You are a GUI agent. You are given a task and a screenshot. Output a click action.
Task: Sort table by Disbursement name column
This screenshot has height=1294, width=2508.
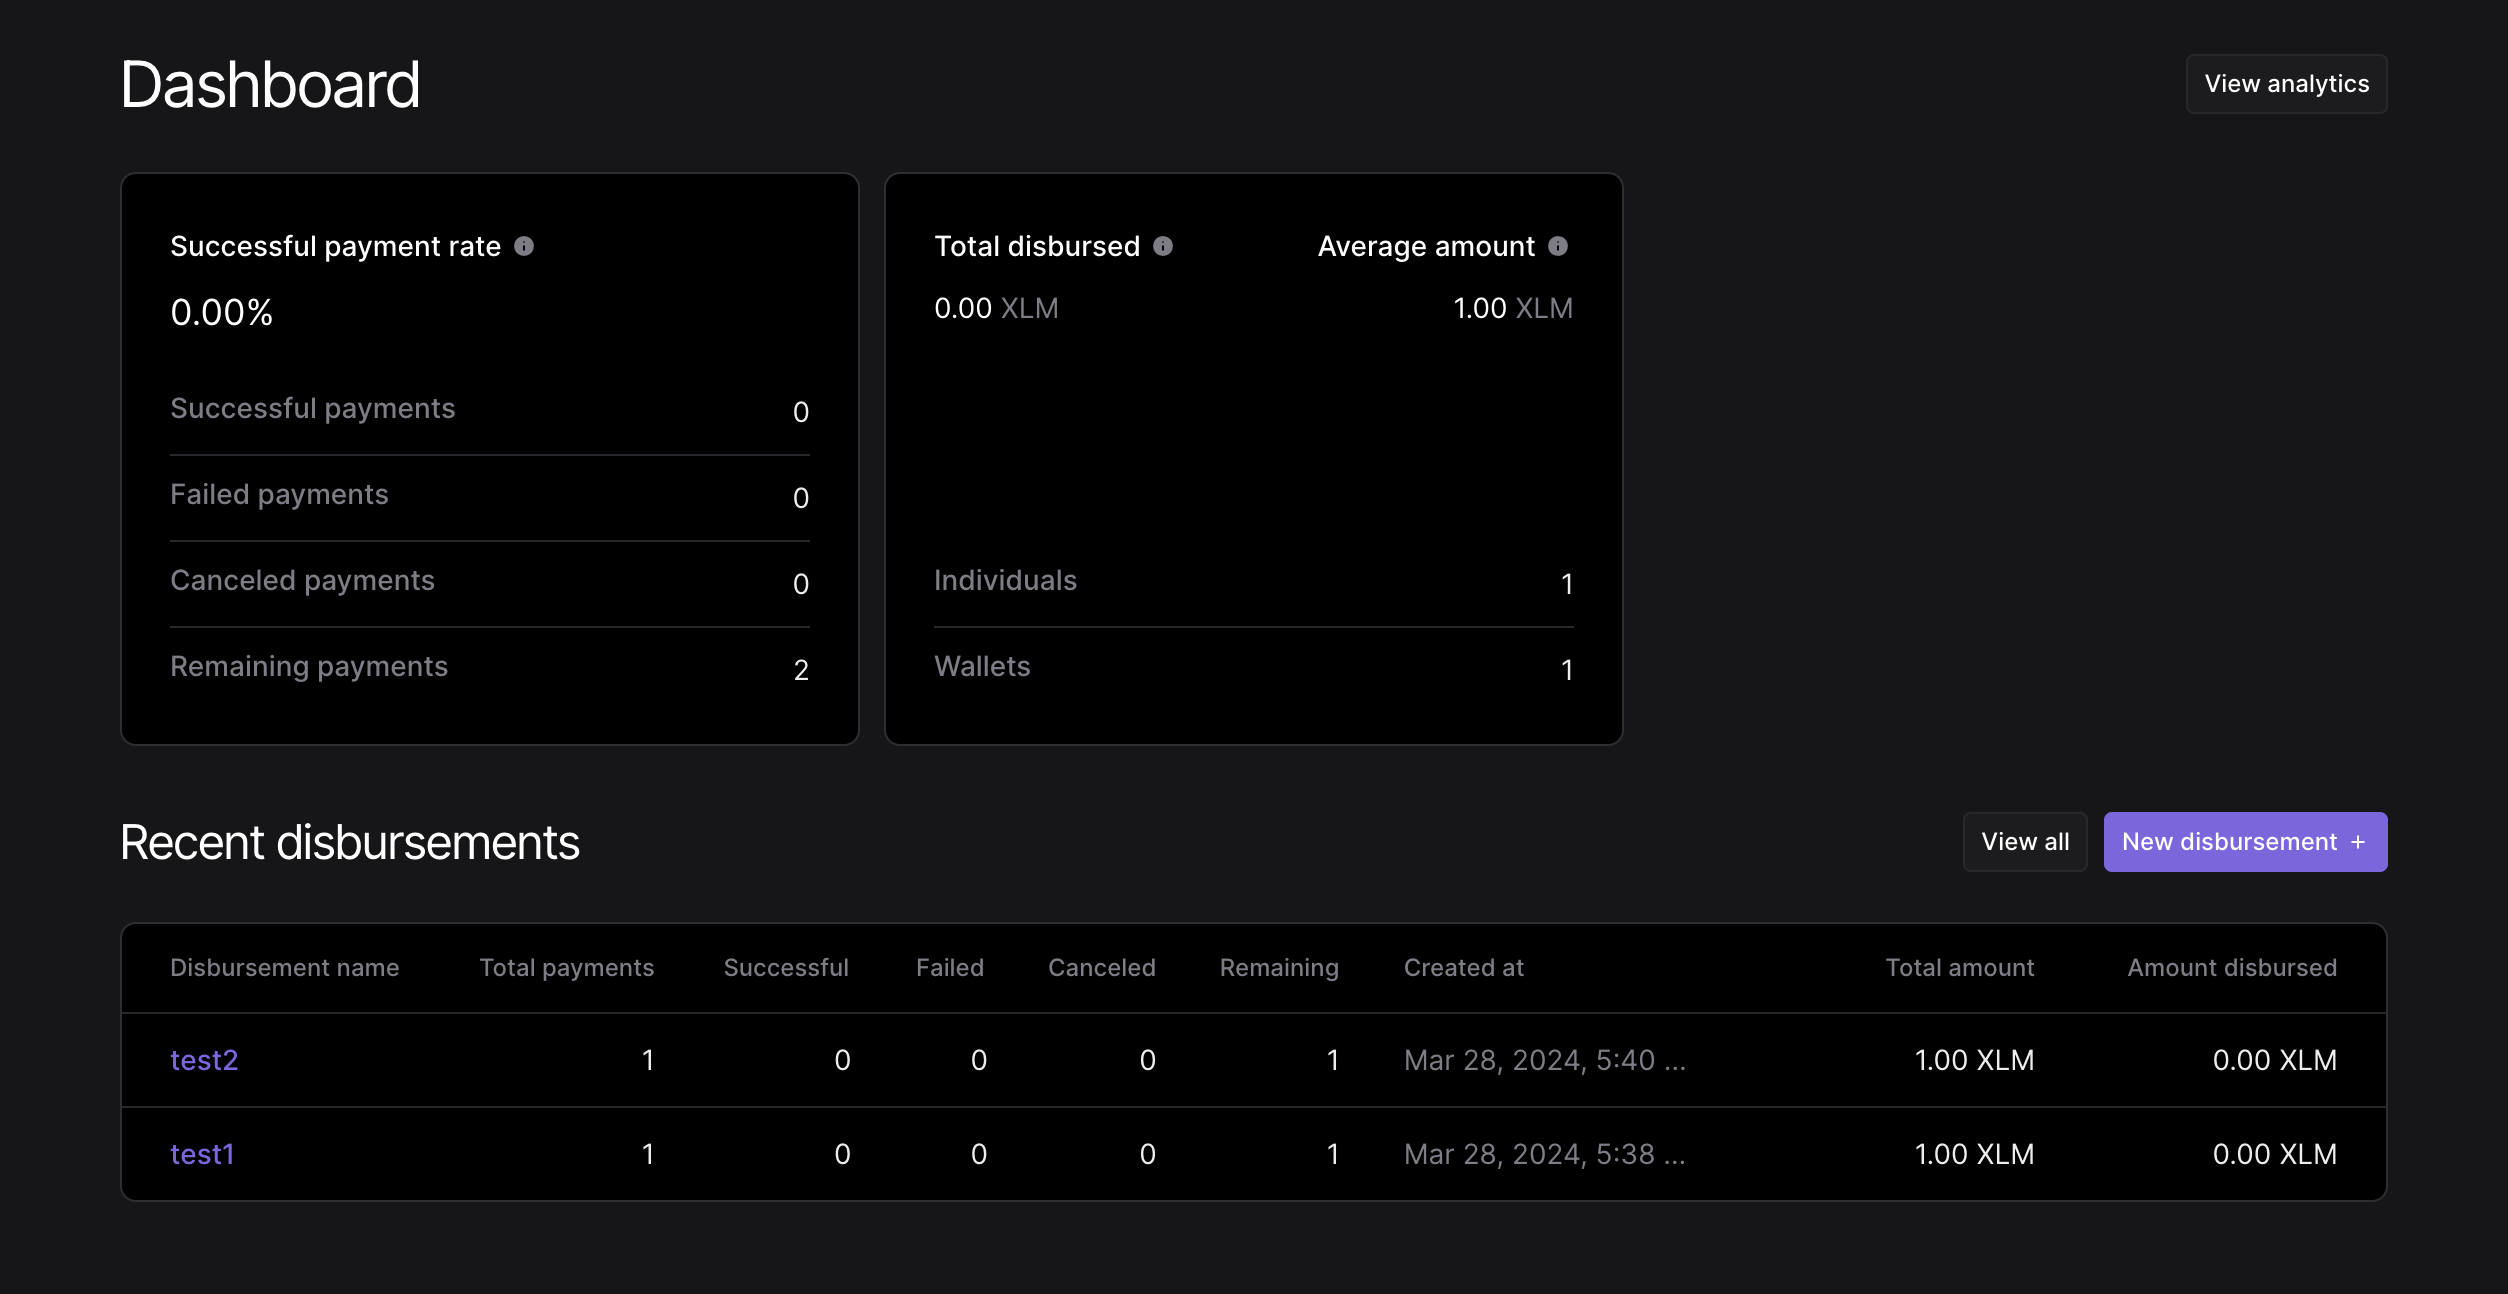(x=284, y=967)
